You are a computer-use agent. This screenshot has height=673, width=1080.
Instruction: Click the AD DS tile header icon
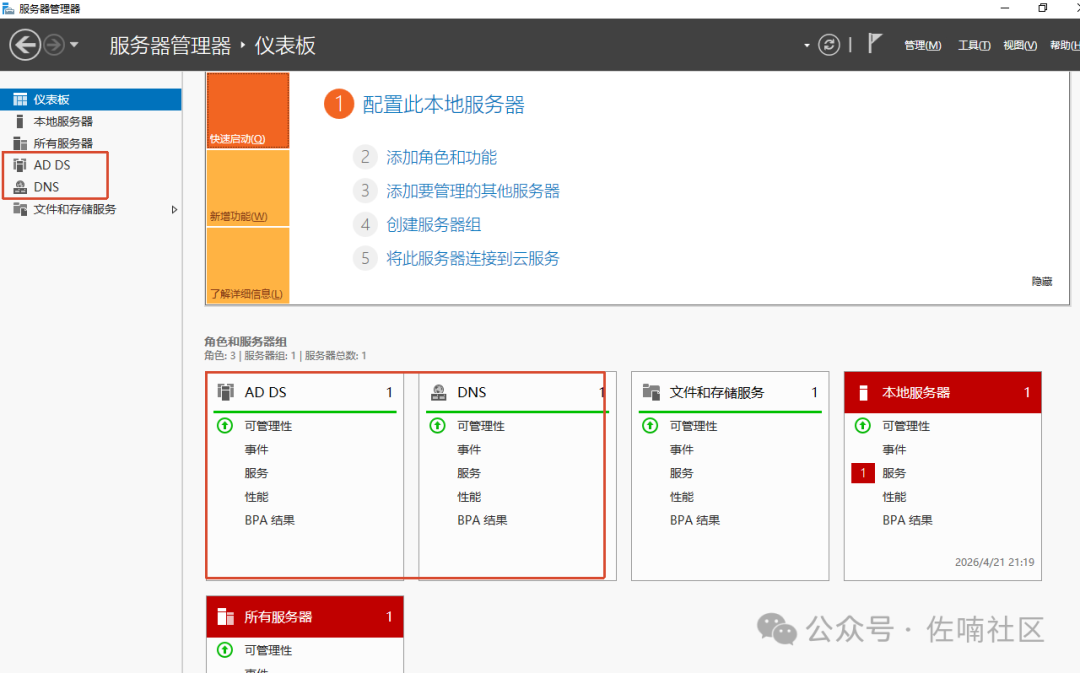coord(226,392)
